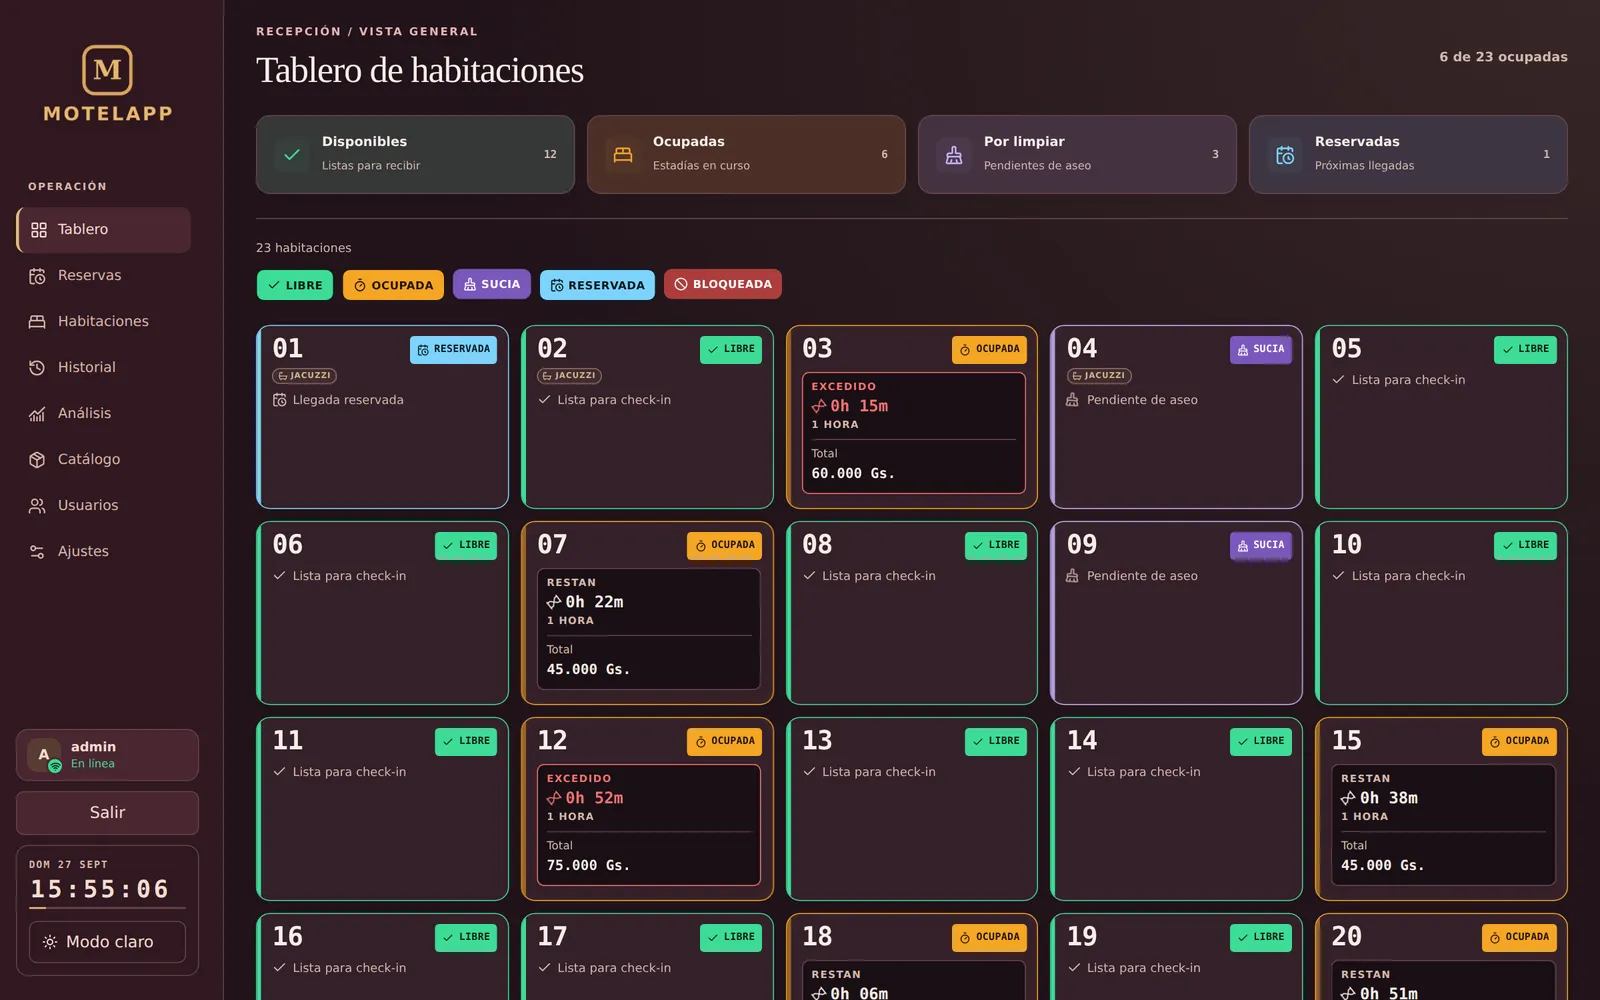The width and height of the screenshot is (1600, 1000).
Task: Open the remaining time panel of room 07
Action: (x=649, y=629)
